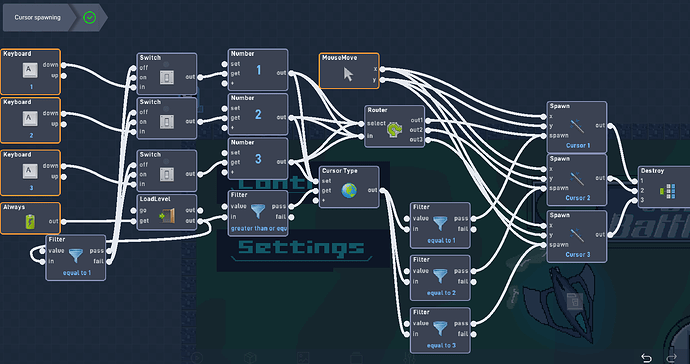This screenshot has width=690, height=364.
Task: Click the Spawn Cursor 3 object icon
Action: point(577,235)
